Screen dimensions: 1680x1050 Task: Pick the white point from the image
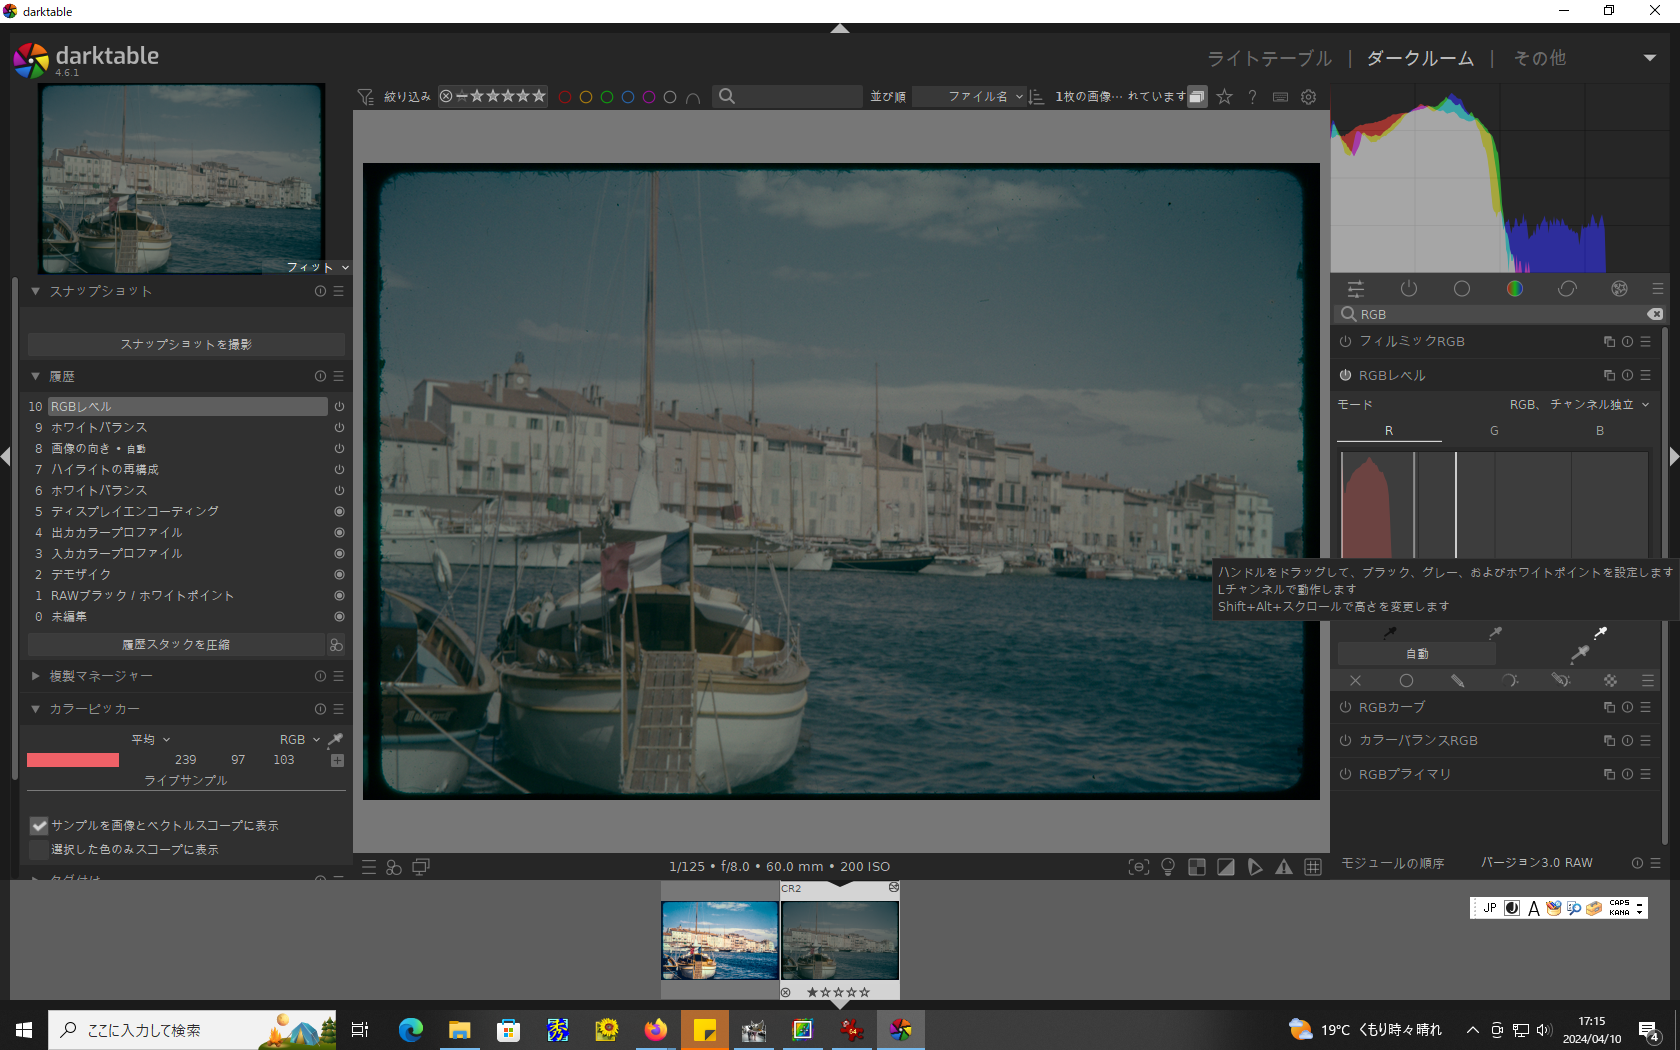click(1600, 633)
